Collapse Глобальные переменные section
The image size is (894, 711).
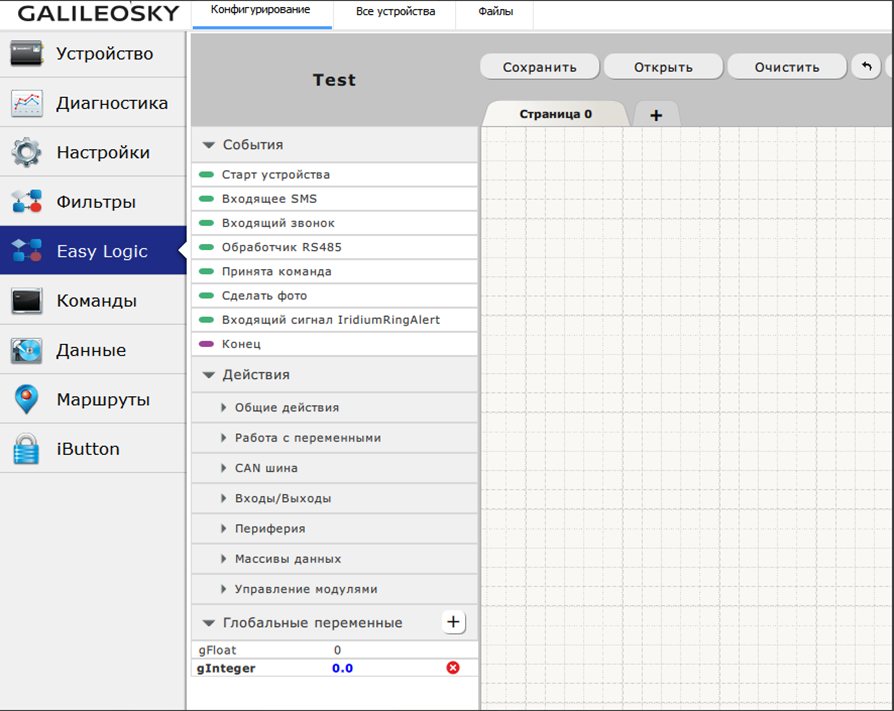point(209,623)
